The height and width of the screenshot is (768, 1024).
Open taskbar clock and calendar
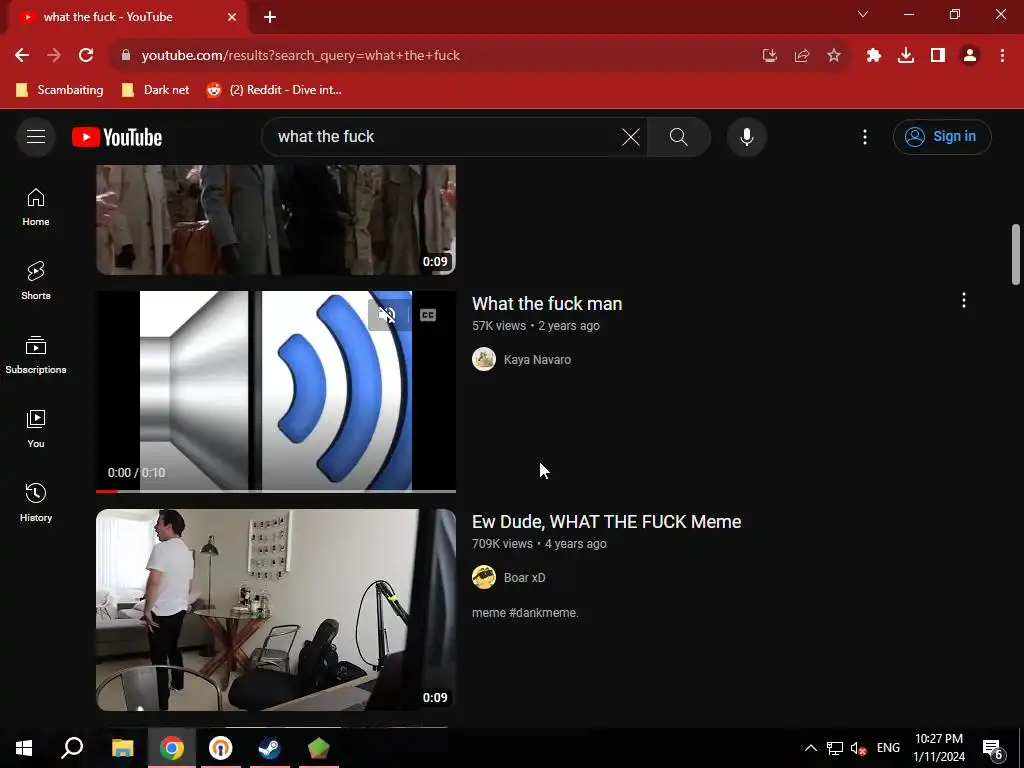pyautogui.click(x=939, y=748)
